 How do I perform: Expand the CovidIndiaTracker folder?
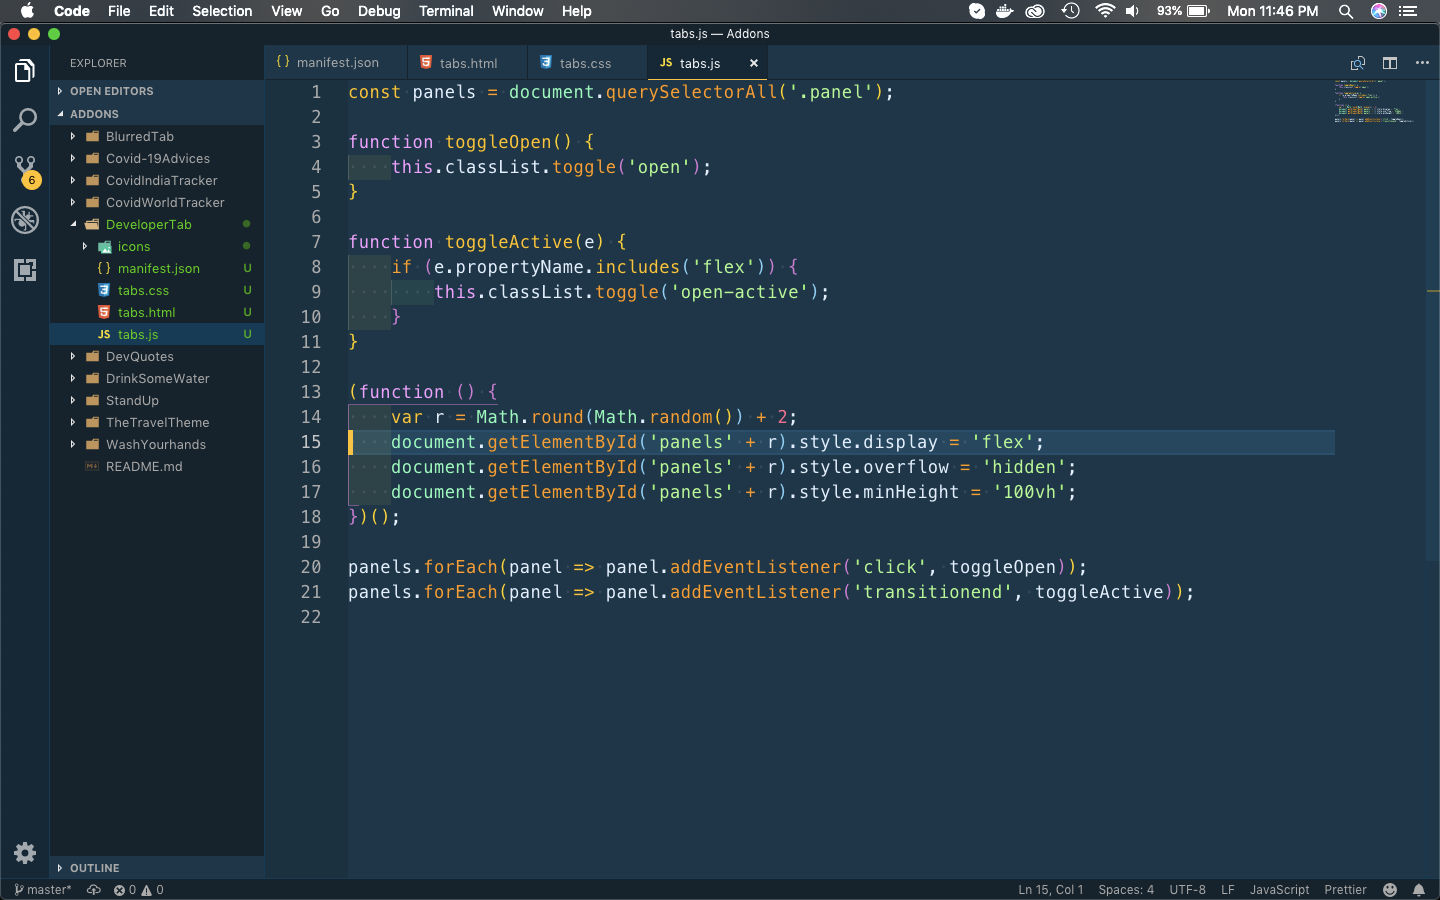[x=157, y=180]
